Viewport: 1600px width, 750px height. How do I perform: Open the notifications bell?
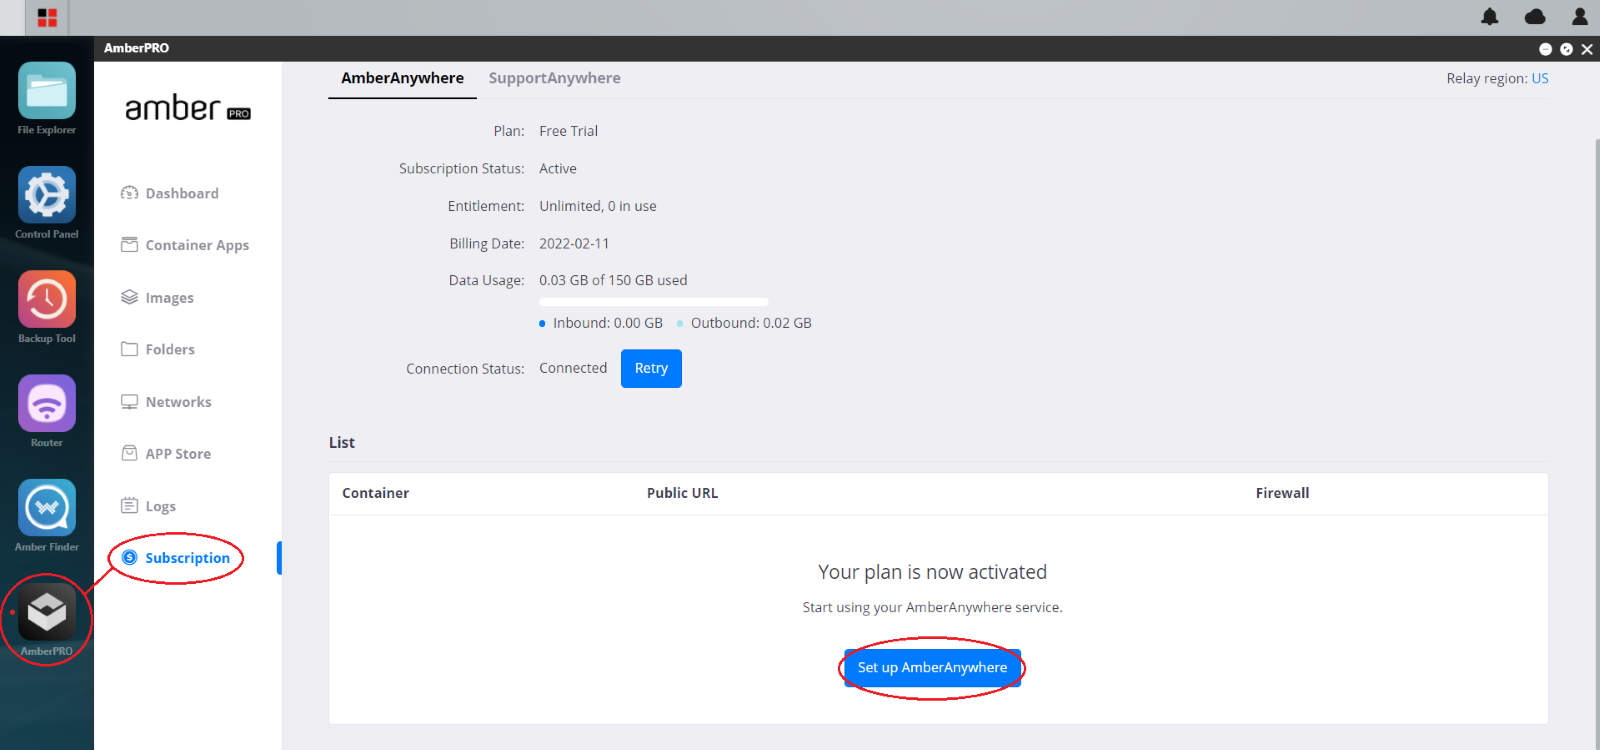[x=1490, y=17]
